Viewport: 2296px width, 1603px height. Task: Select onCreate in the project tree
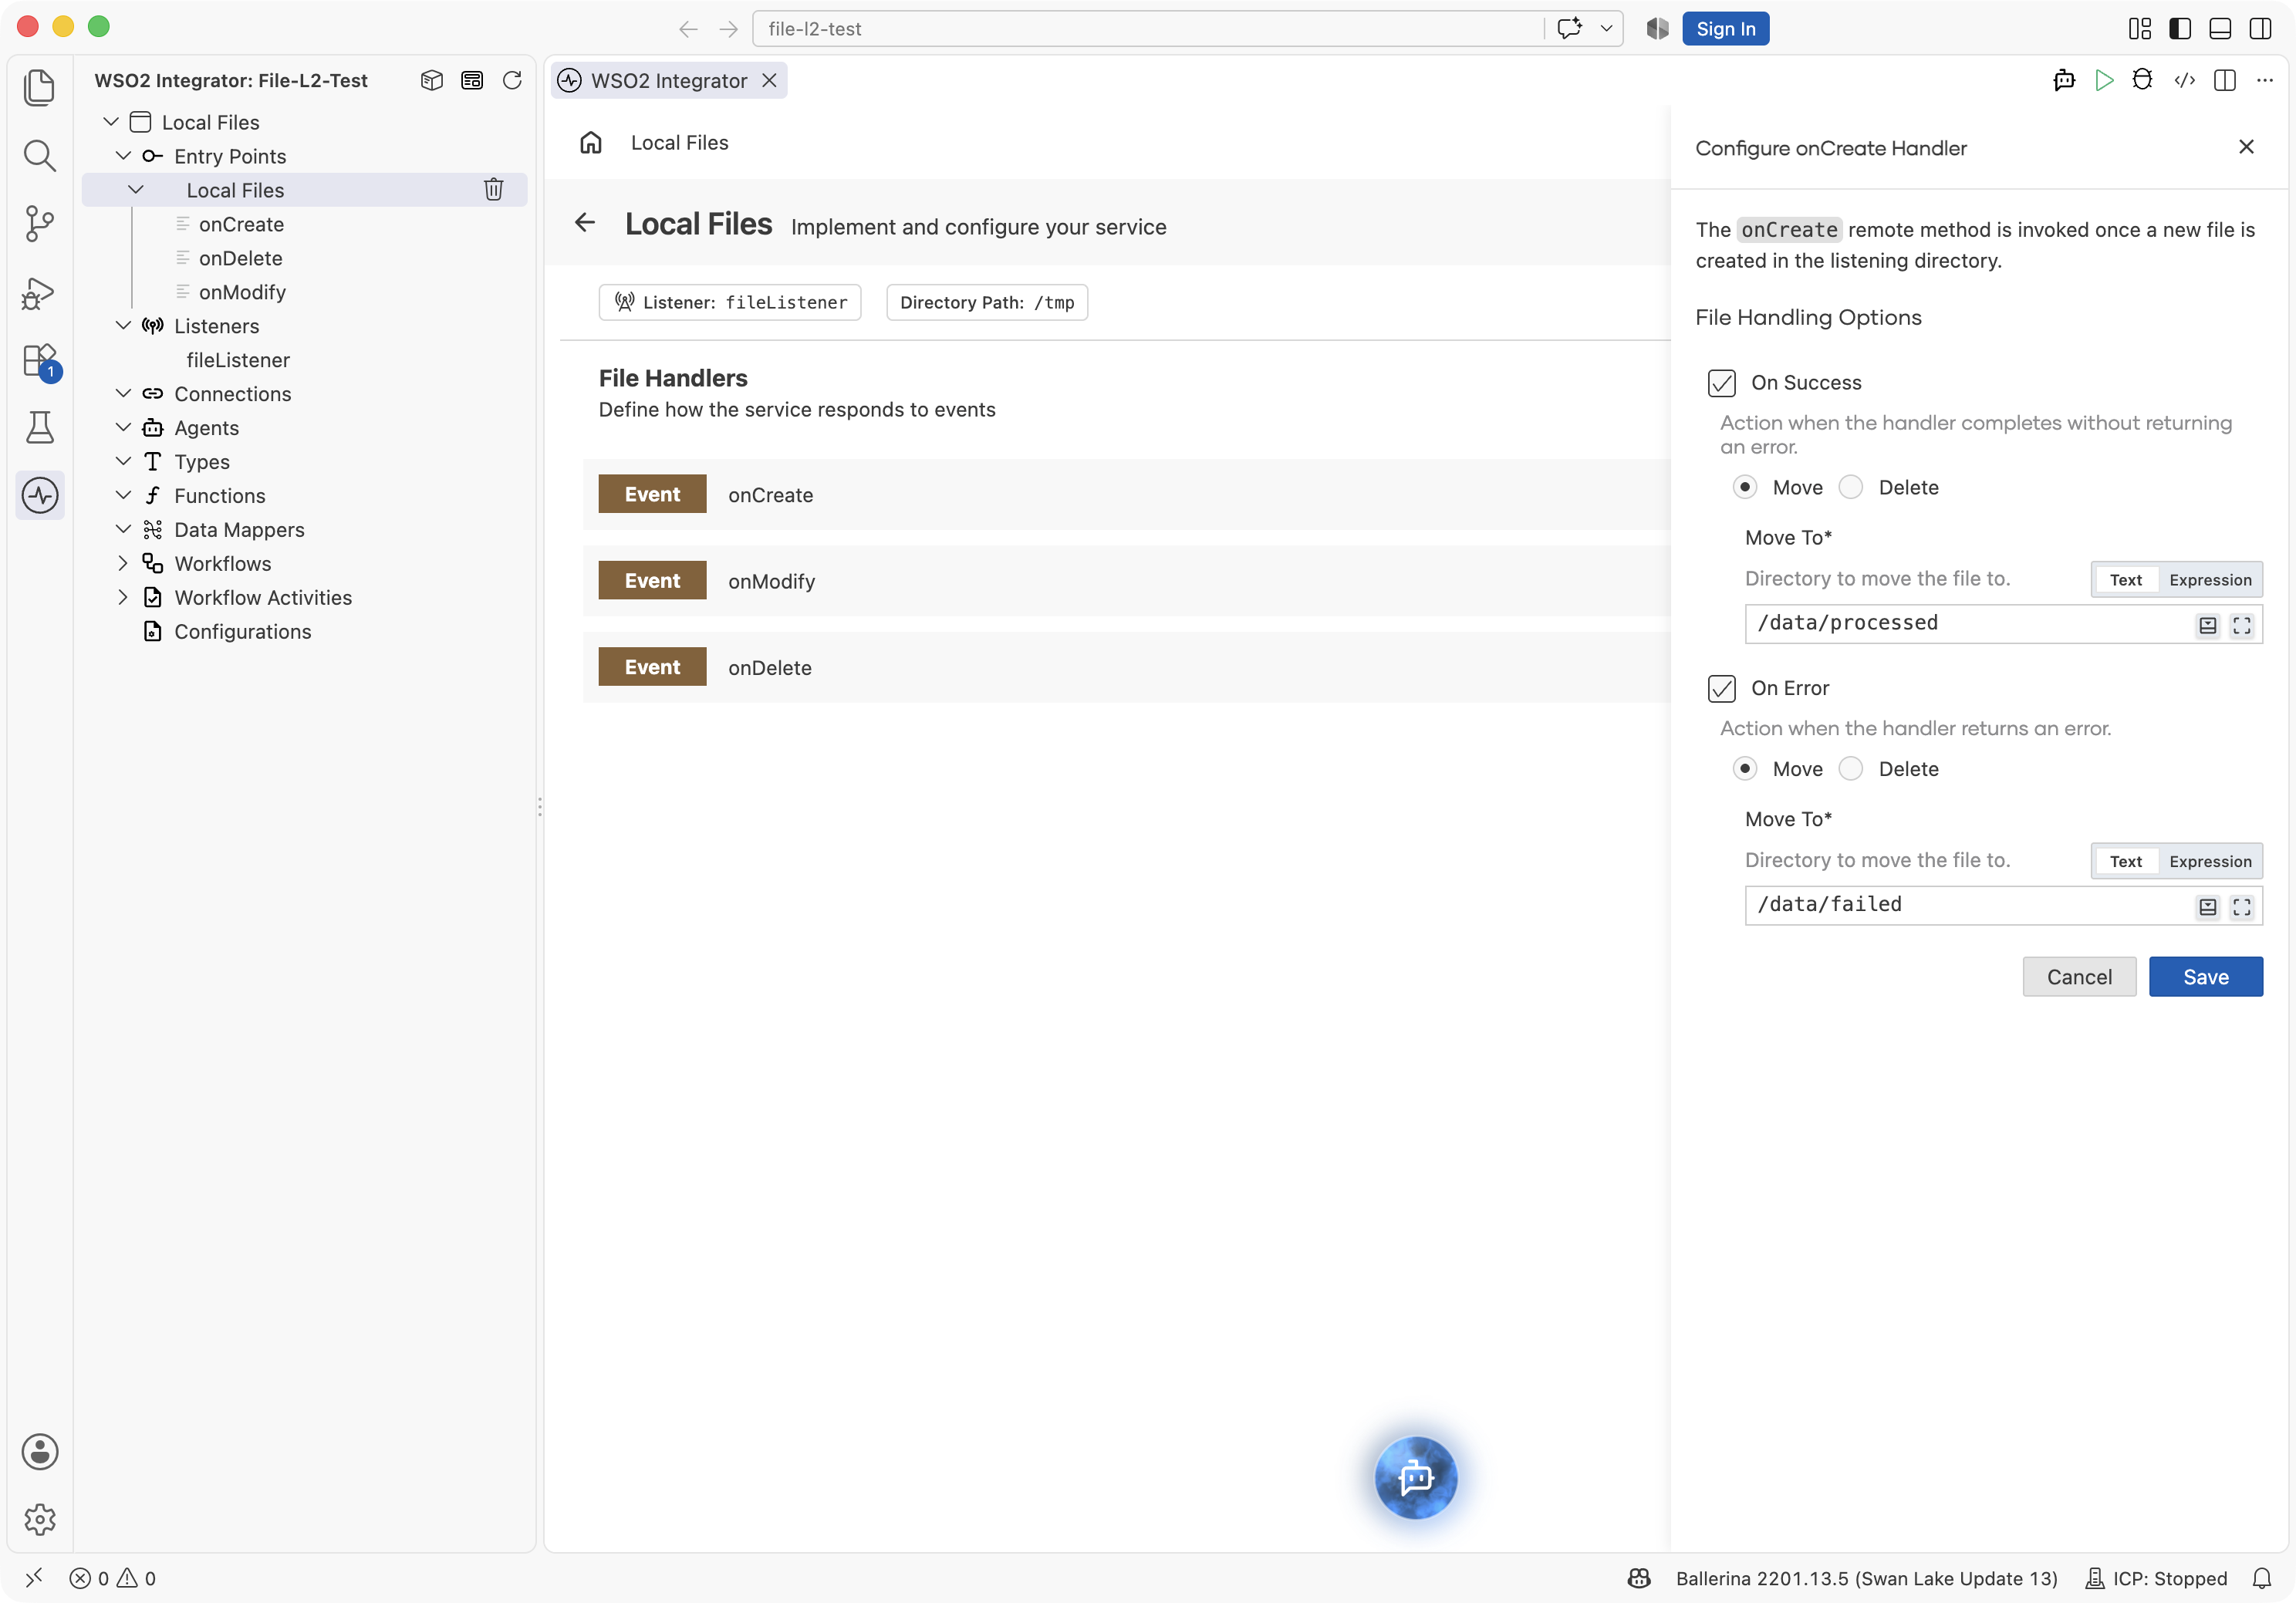tap(241, 224)
